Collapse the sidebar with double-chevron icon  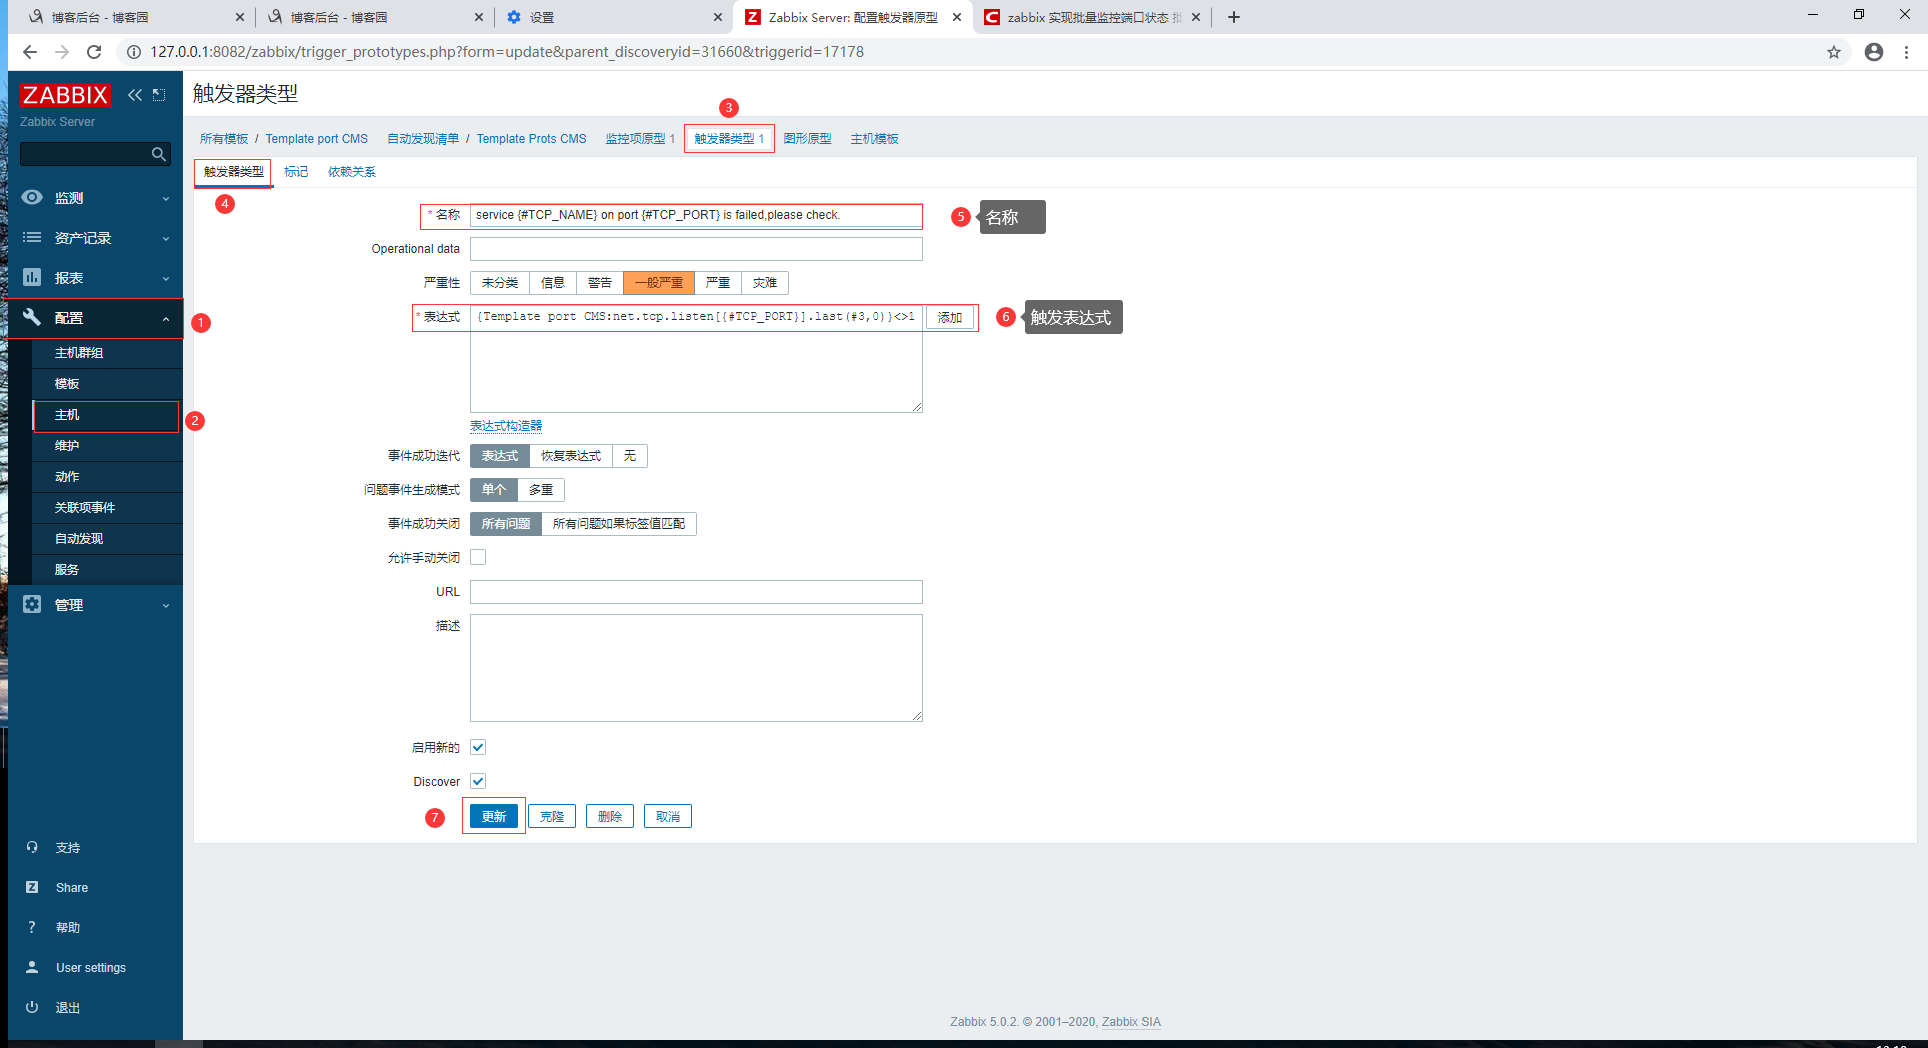tap(135, 95)
